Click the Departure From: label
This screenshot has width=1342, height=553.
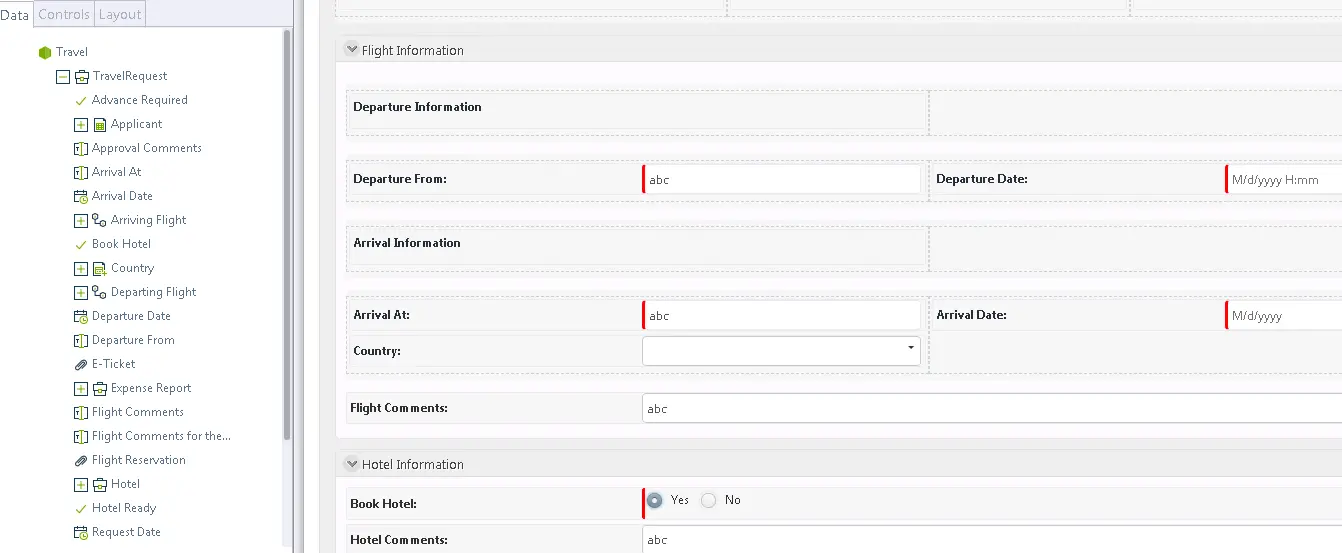(400, 179)
